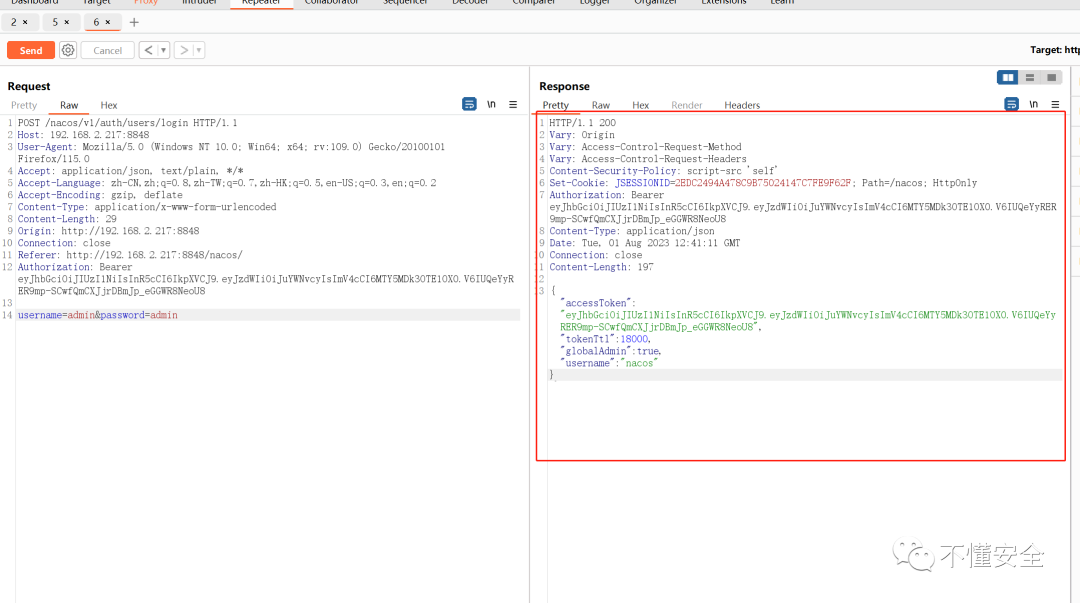
Task: Click the HTTP/1.1 200 response status line
Action: tap(583, 123)
